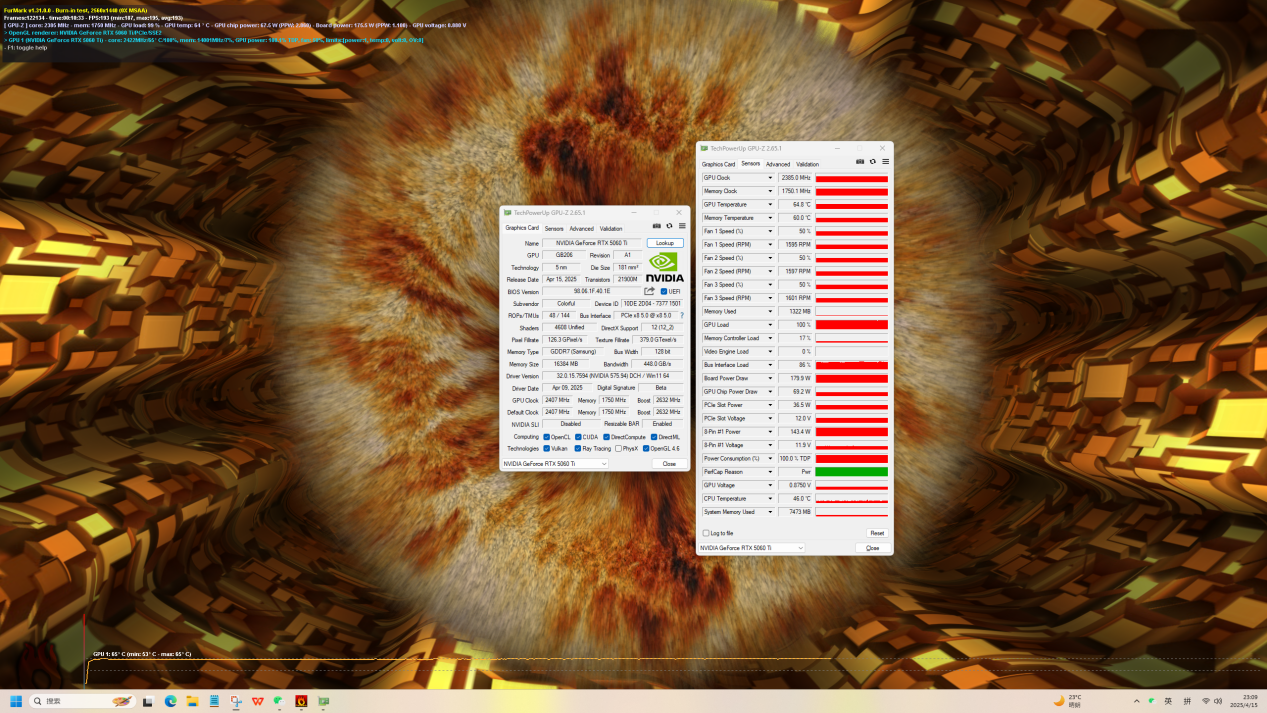This screenshot has height=713, width=1267.
Task: Open the GPU Clock sensor dropdown
Action: pos(770,178)
